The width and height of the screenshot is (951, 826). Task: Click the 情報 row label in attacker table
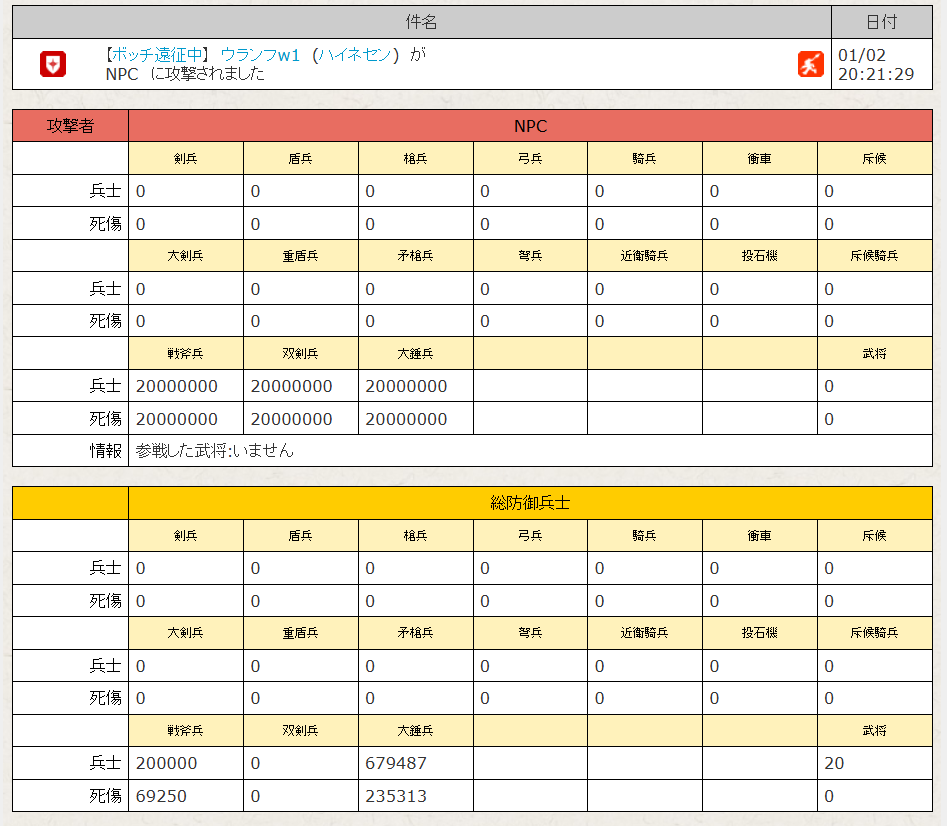[x=105, y=451]
